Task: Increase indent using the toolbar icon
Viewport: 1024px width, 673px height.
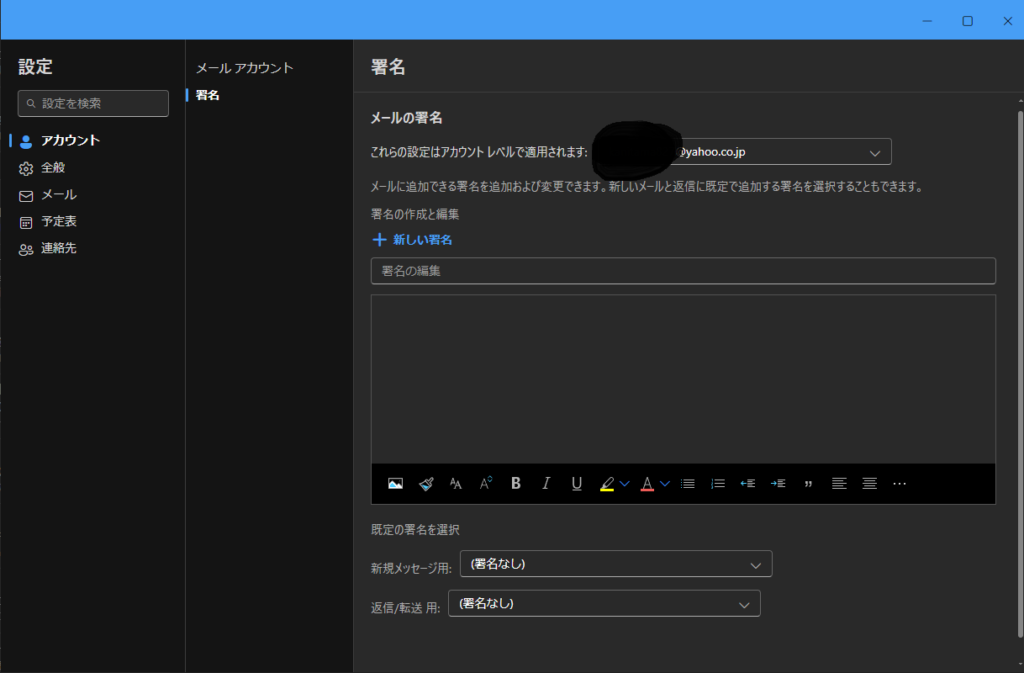Action: tap(778, 484)
